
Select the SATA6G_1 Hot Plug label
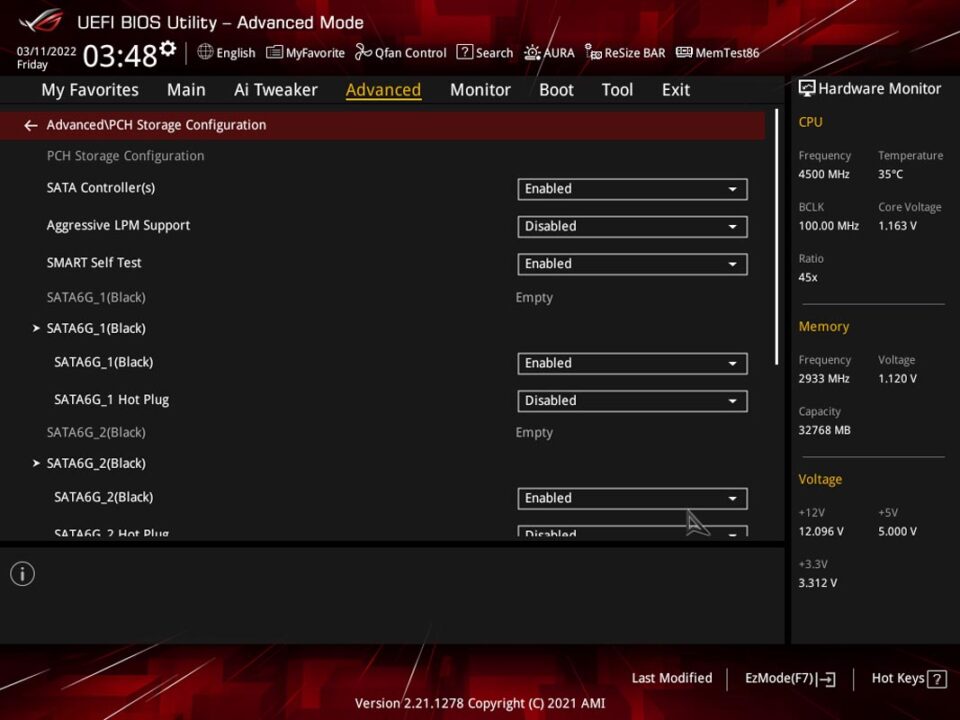pos(111,400)
